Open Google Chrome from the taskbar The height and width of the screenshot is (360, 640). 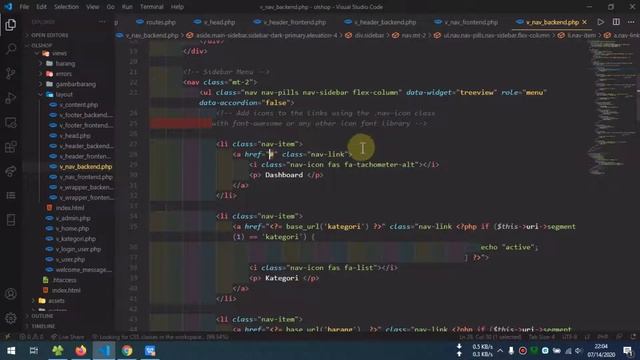[x=127, y=351]
